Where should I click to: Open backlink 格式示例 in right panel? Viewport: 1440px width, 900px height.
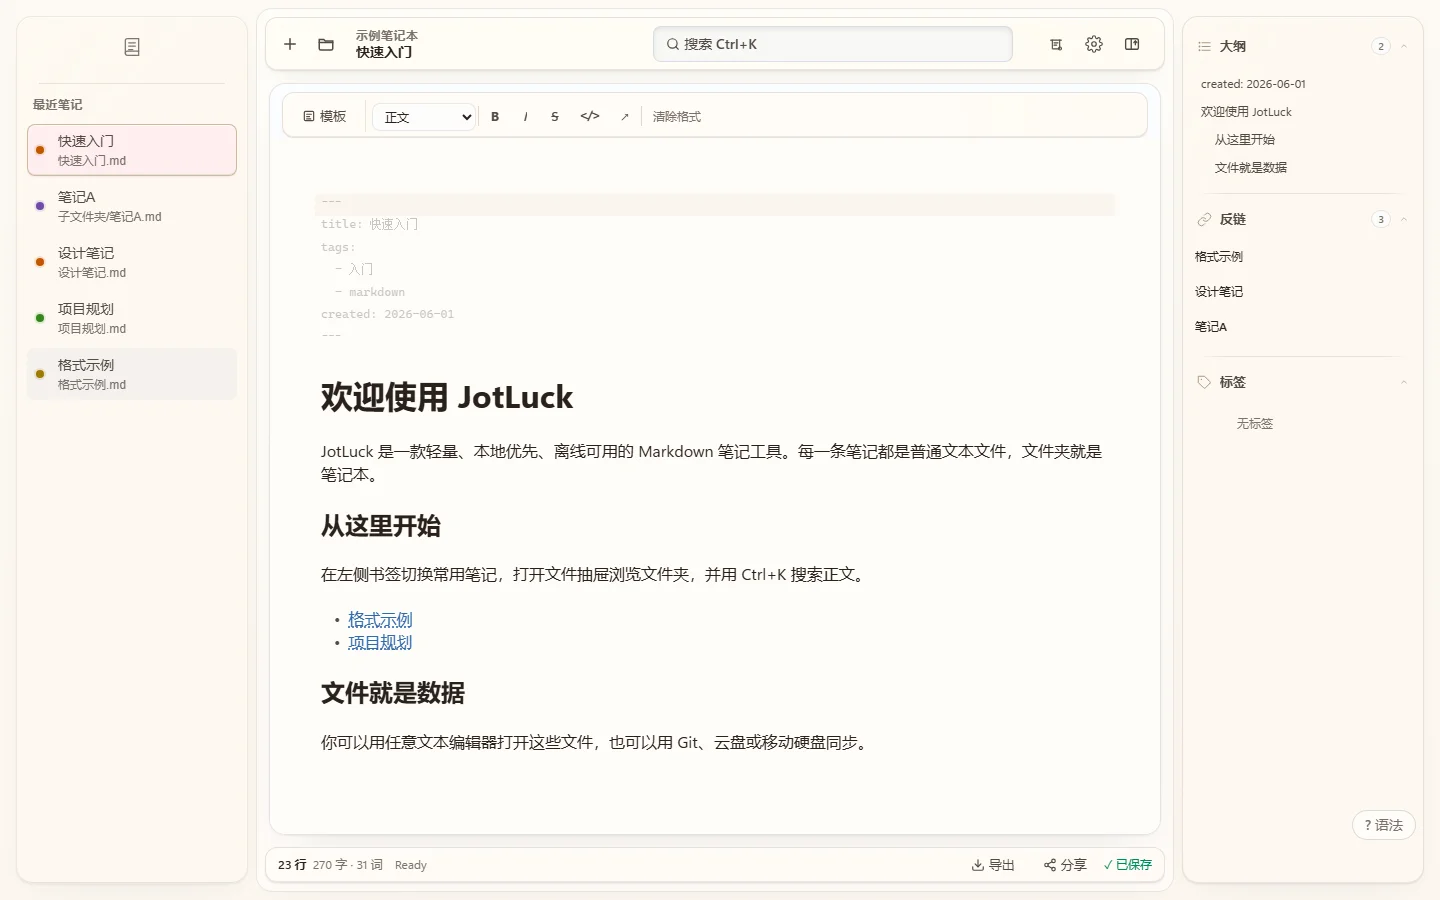point(1219,257)
